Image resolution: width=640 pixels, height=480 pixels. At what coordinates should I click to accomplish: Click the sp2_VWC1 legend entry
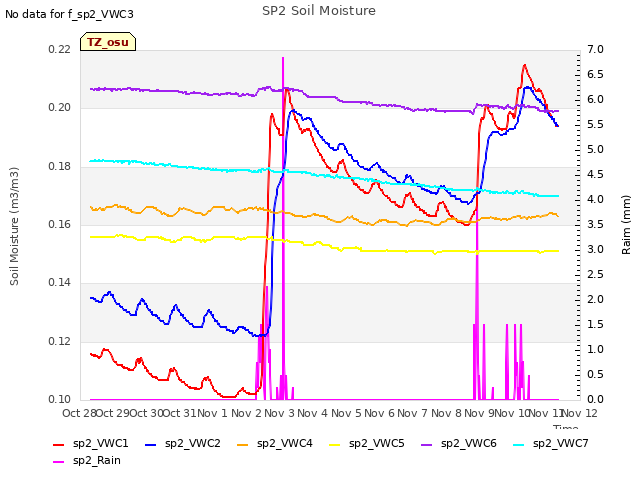pos(91,443)
